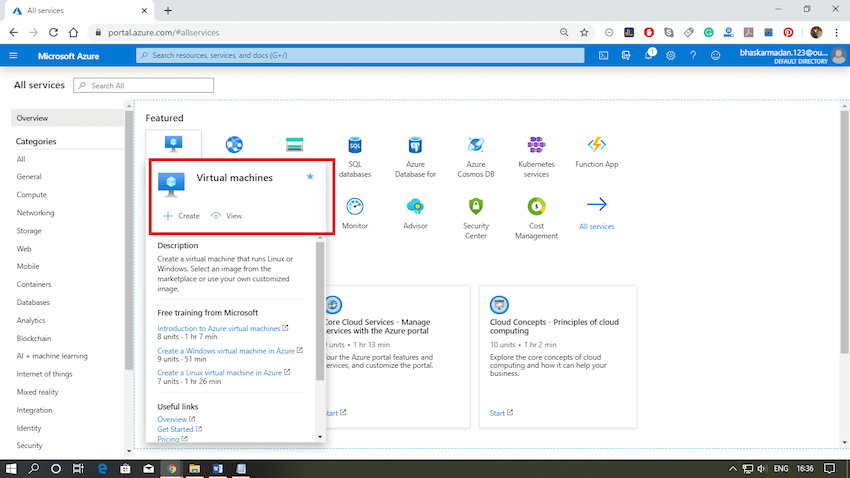Select the Identity category
Viewport: 850px width, 478px height.
pyautogui.click(x=29, y=428)
